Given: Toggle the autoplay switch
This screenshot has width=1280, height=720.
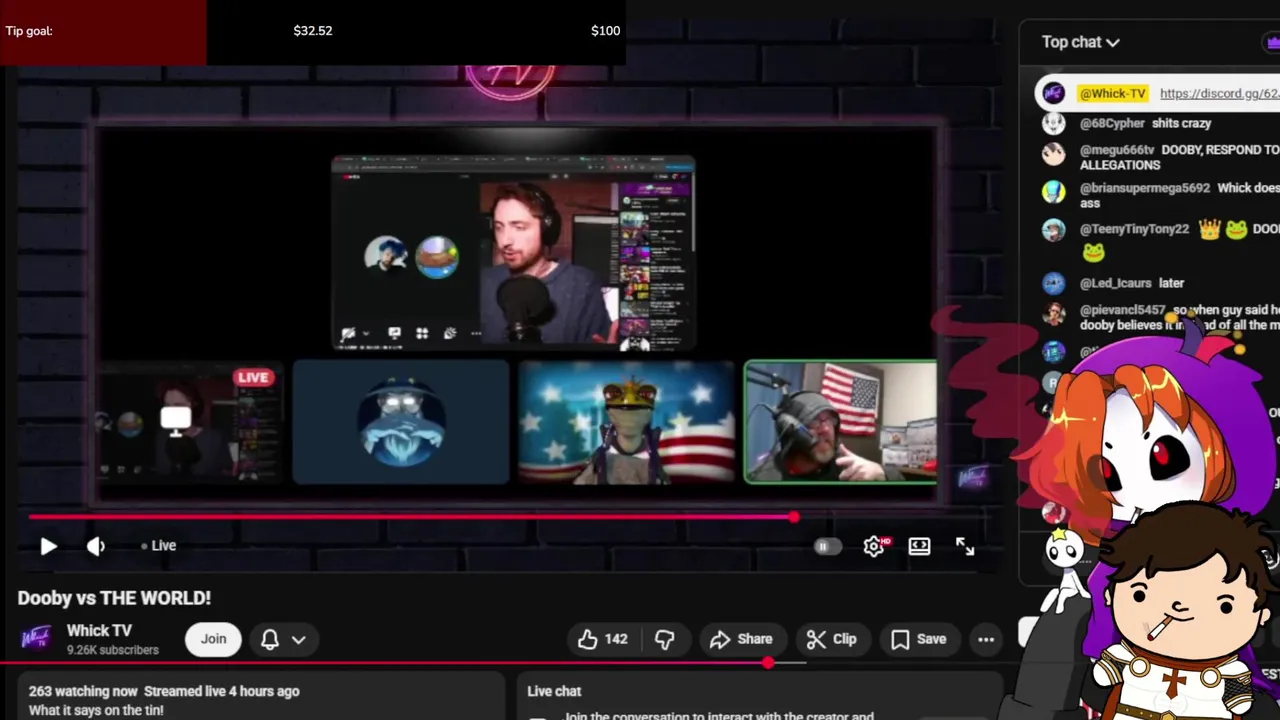Looking at the screenshot, I should tap(826, 546).
